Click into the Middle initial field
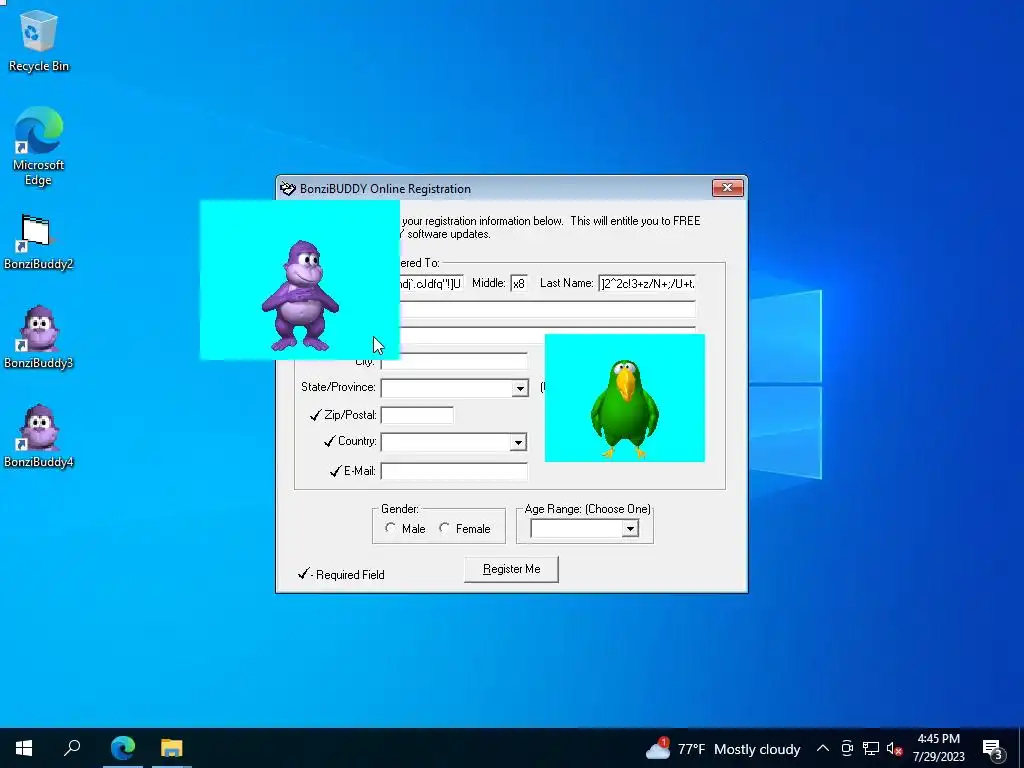 (519, 284)
